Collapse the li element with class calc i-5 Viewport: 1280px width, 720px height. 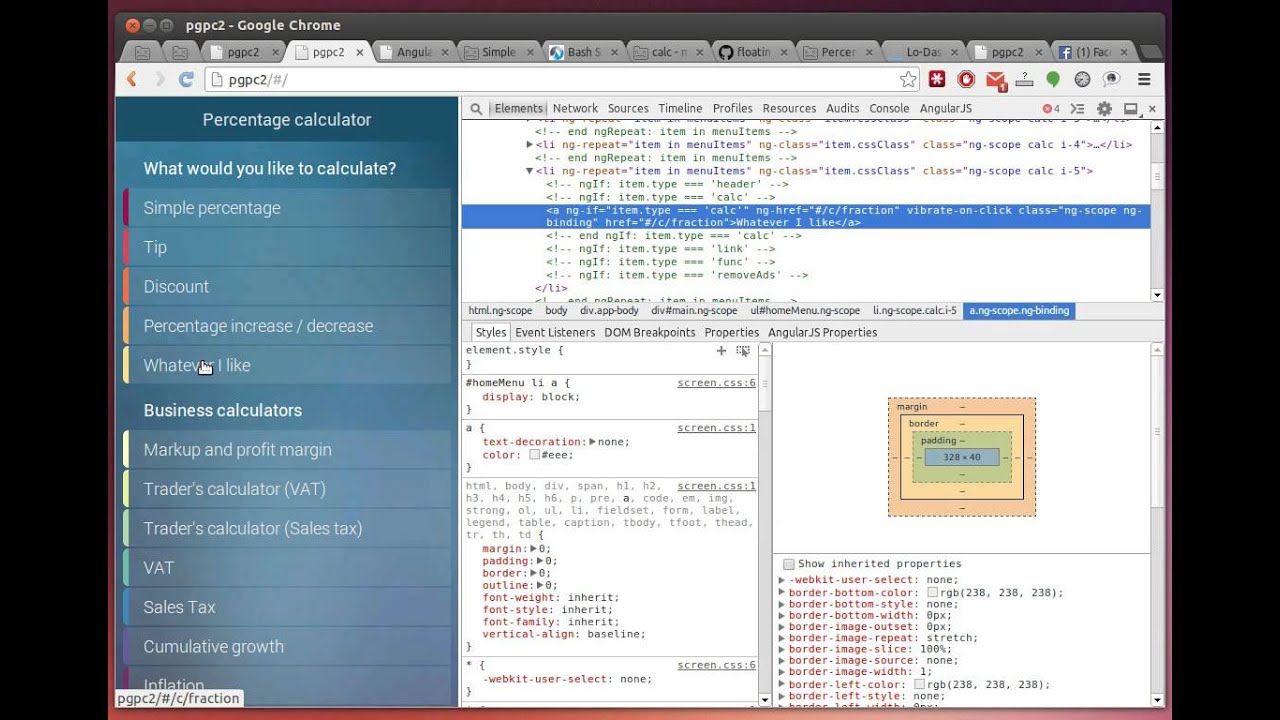[530, 171]
